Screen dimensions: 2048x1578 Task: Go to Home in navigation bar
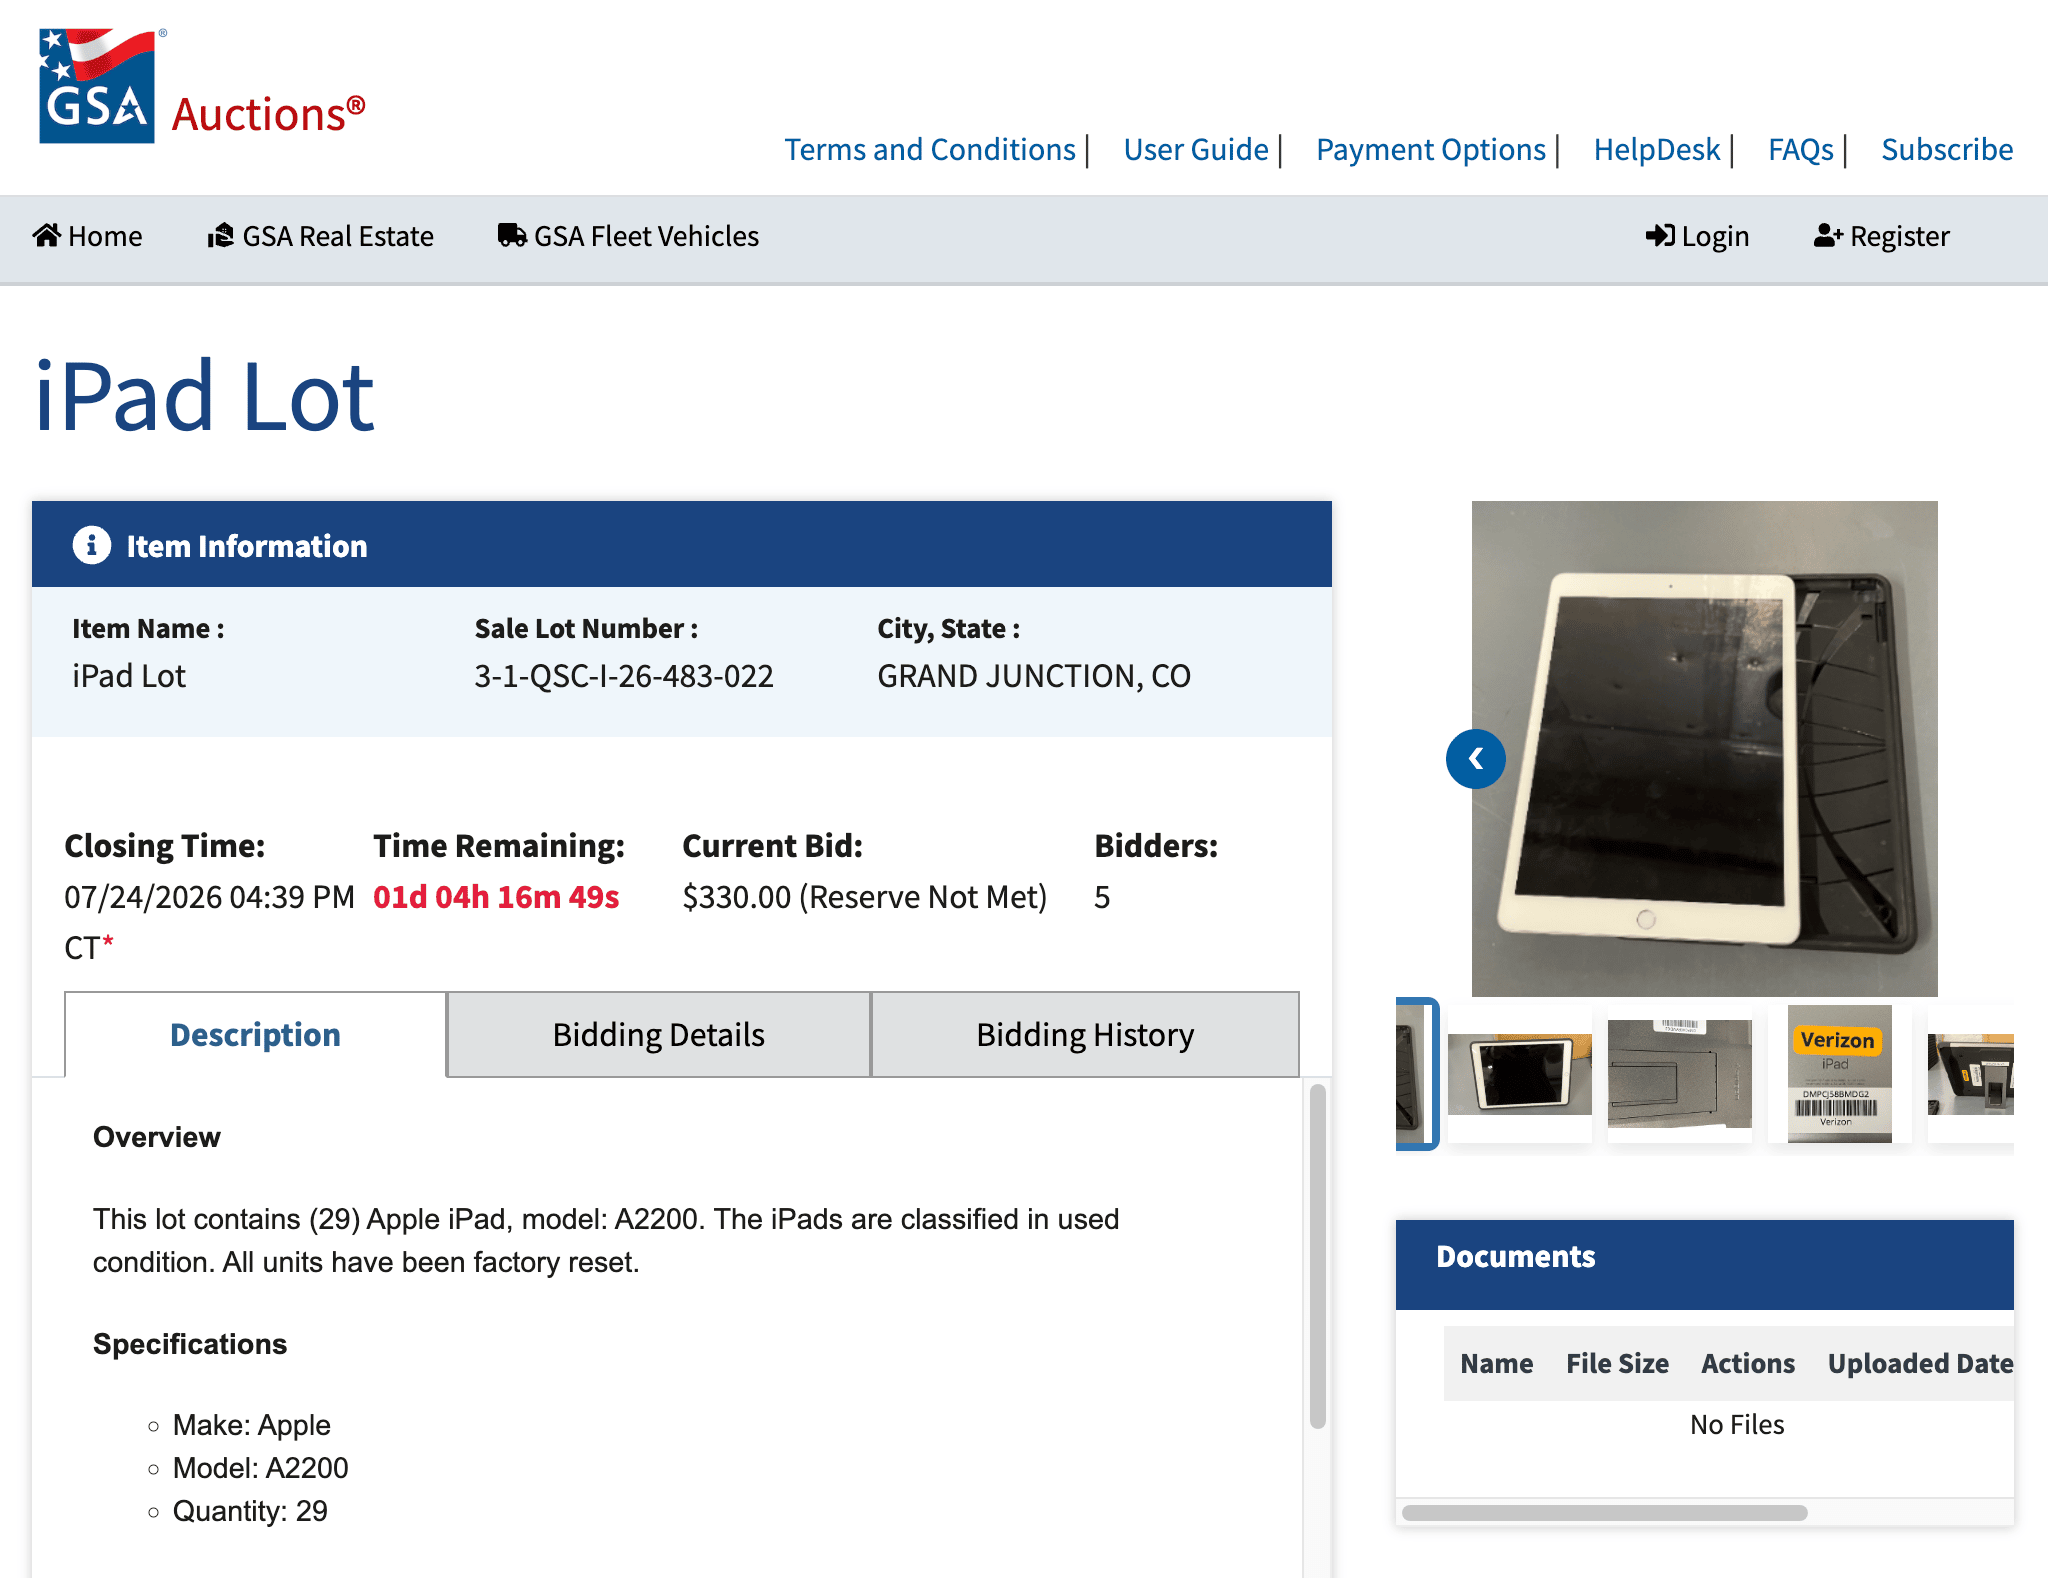[88, 236]
